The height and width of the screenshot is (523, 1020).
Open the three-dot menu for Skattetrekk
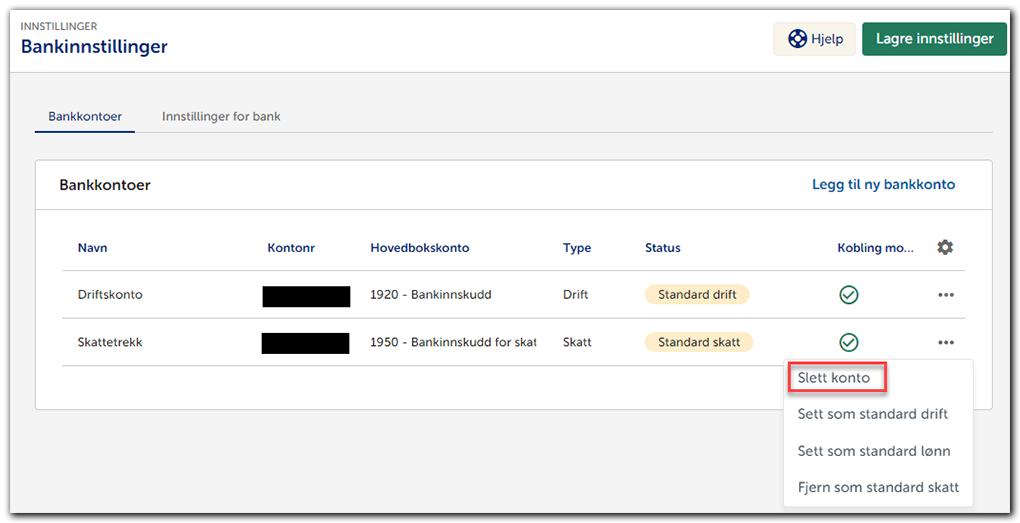click(x=946, y=343)
